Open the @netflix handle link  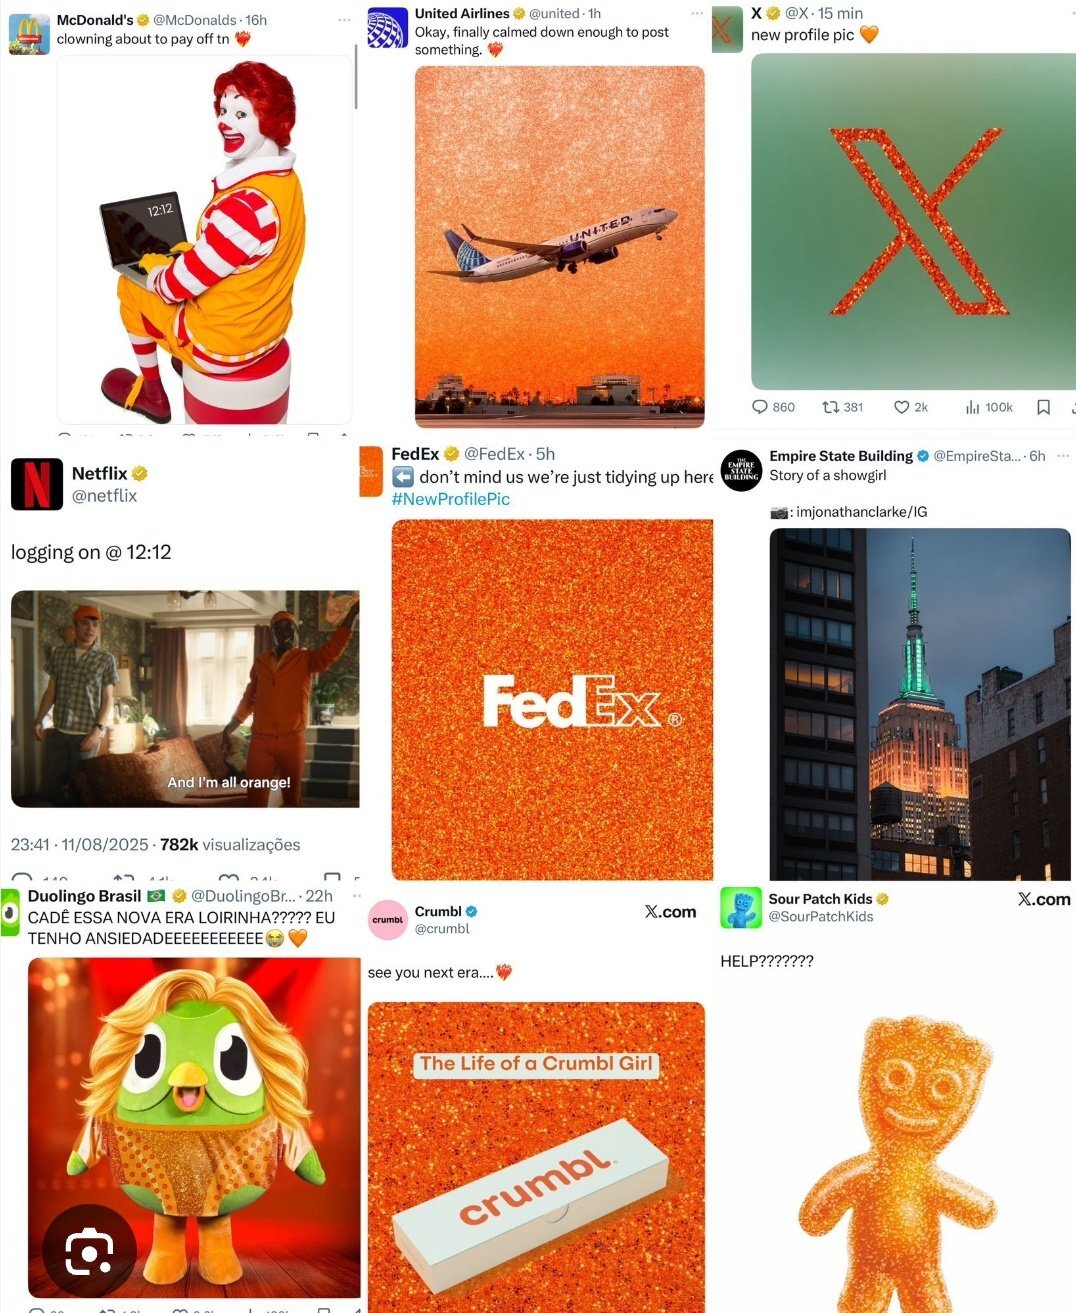click(x=104, y=495)
